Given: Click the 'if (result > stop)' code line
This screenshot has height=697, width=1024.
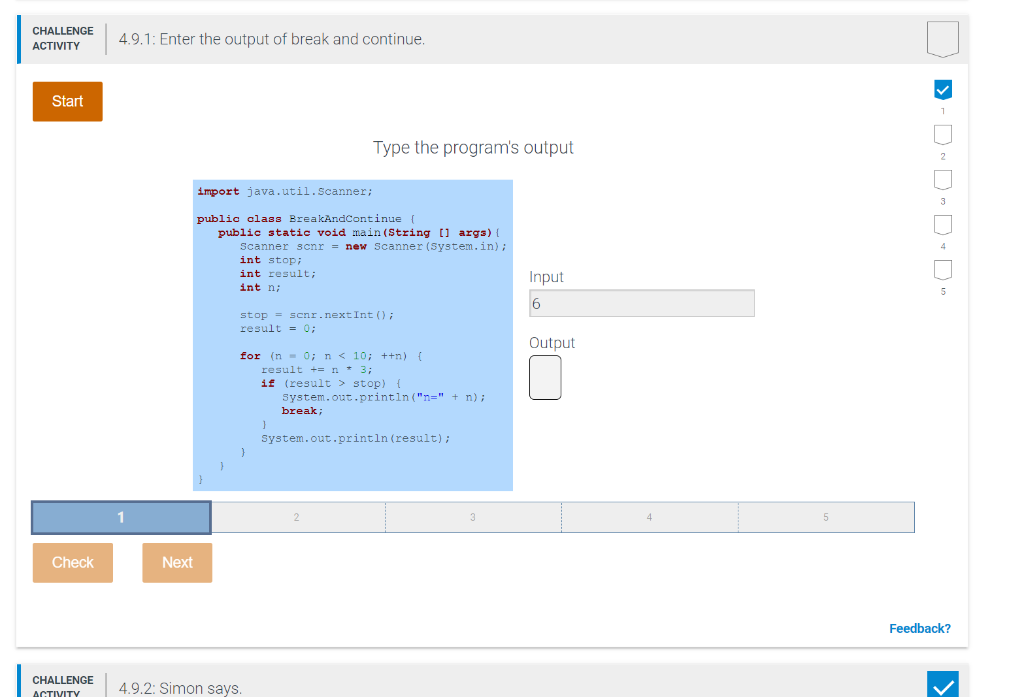Looking at the screenshot, I should pyautogui.click(x=331, y=383).
